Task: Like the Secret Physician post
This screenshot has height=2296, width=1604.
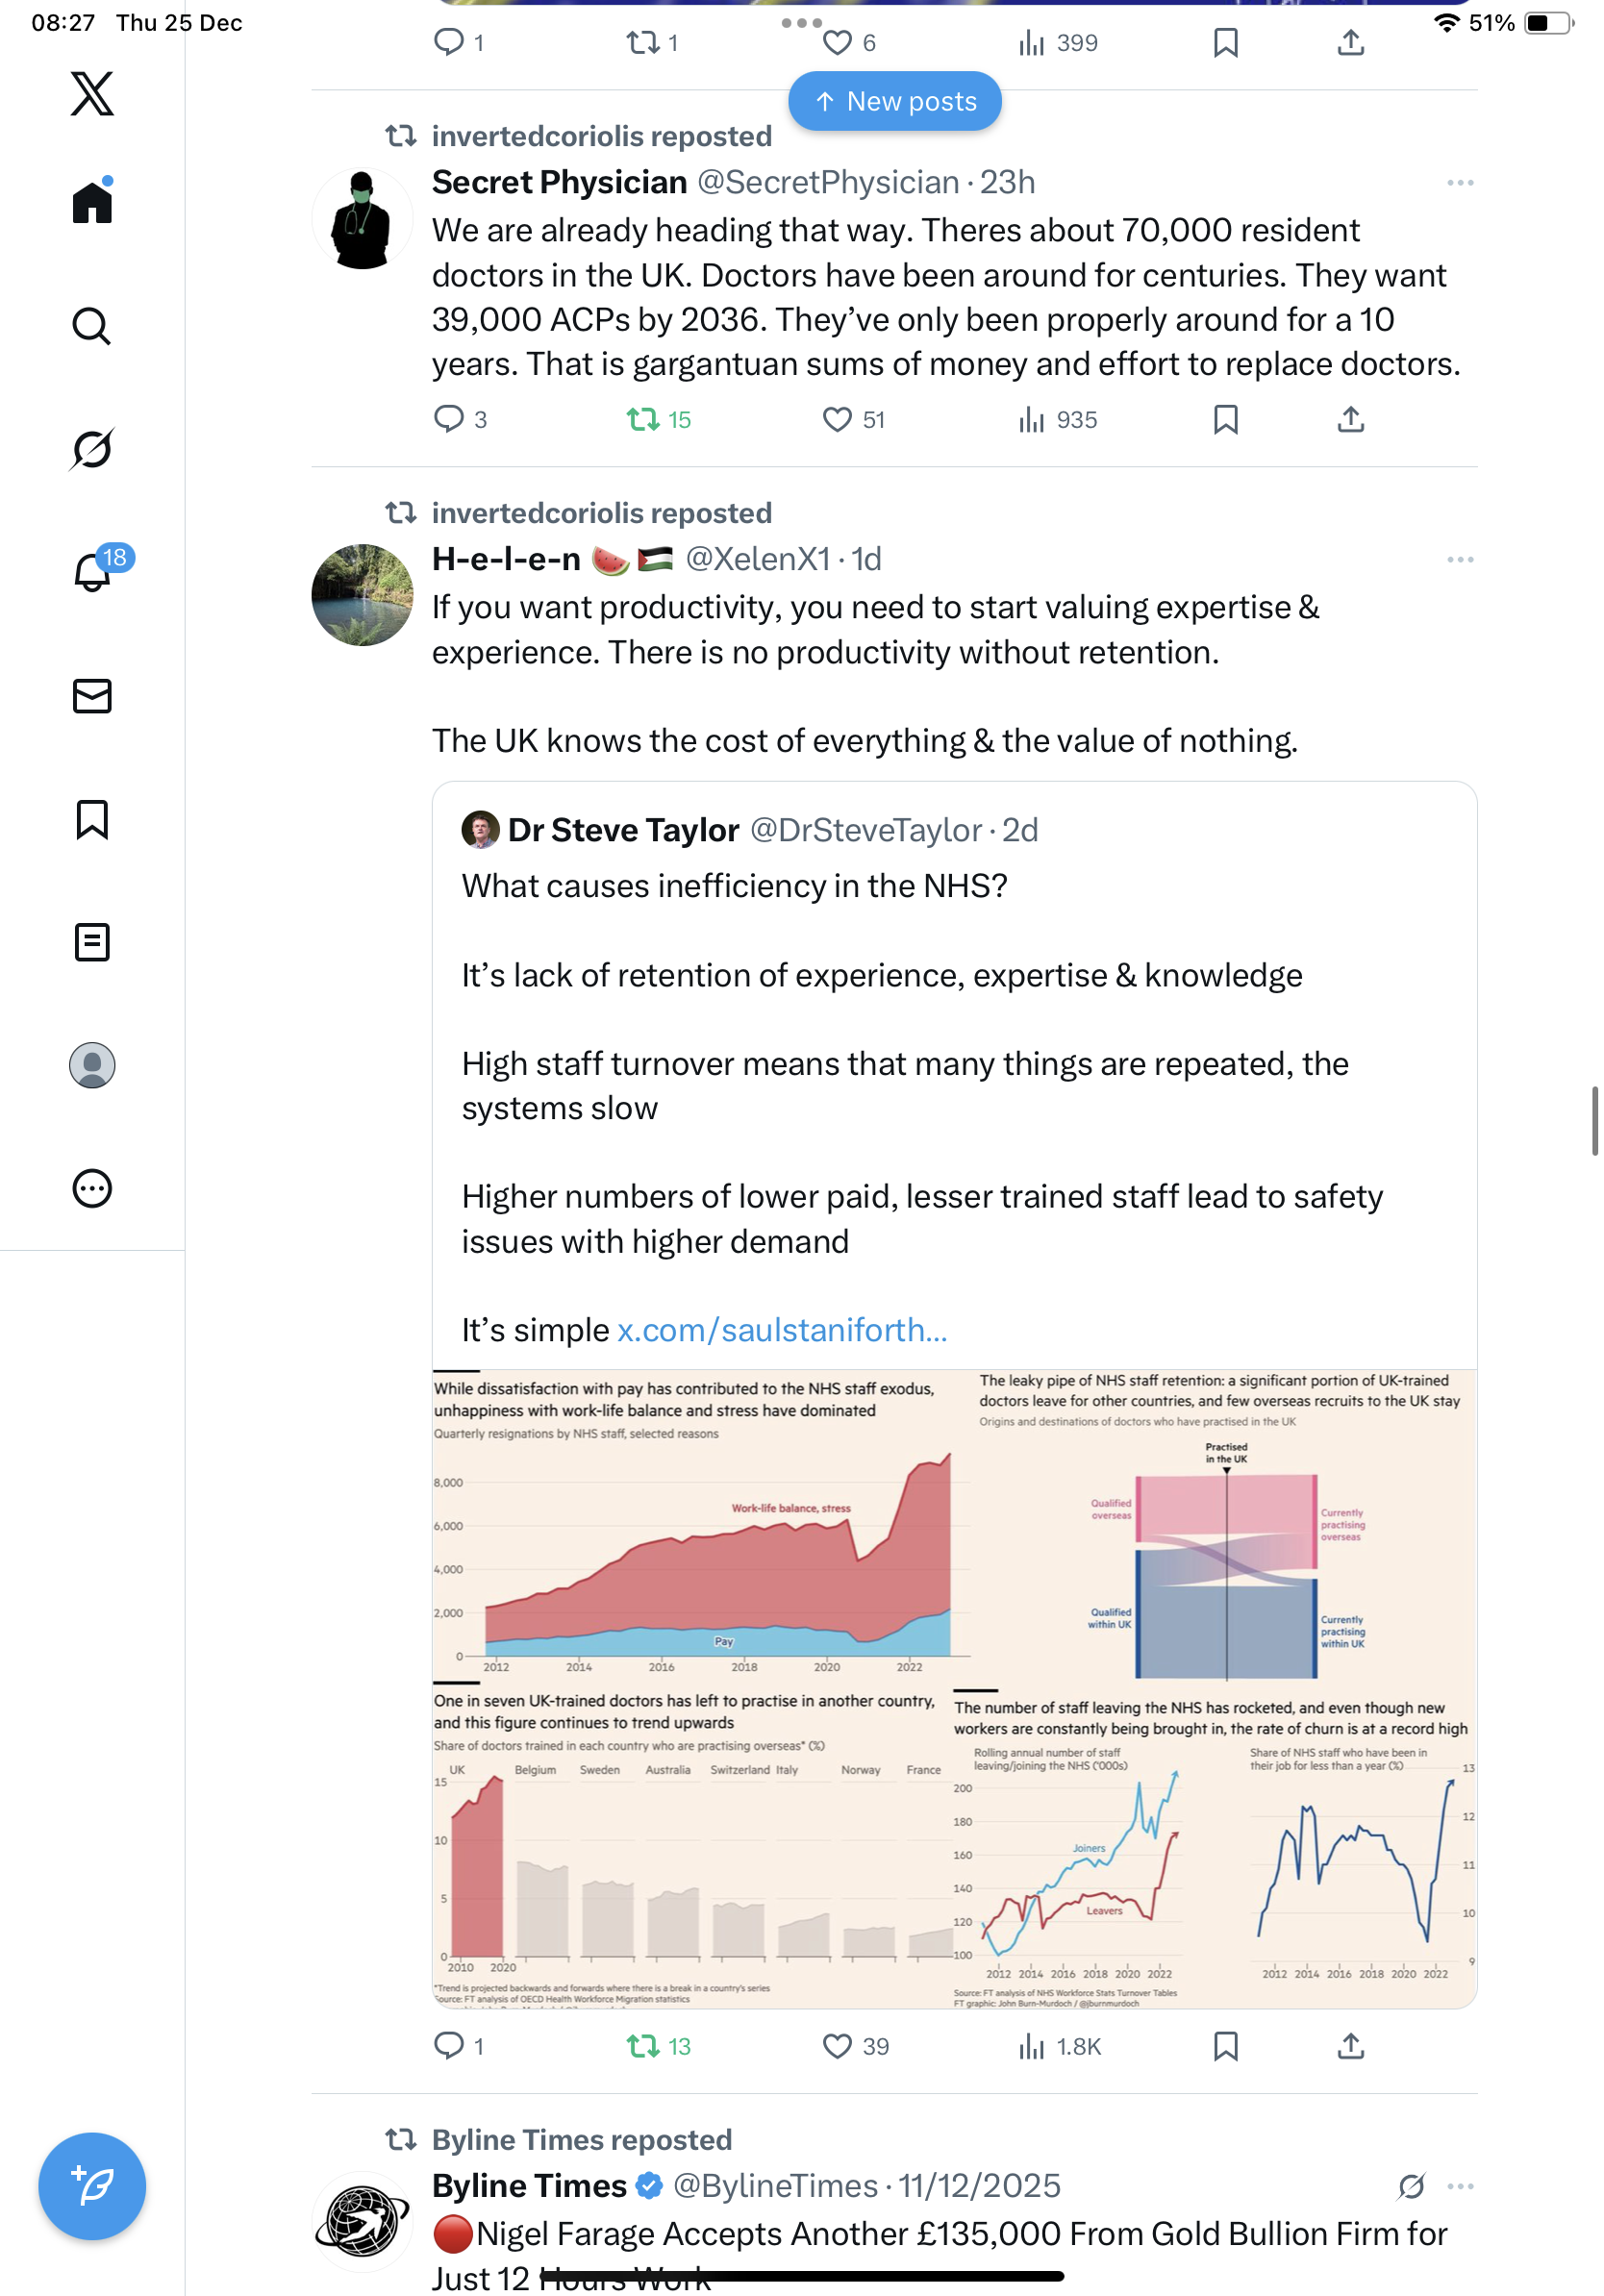Action: [x=837, y=420]
